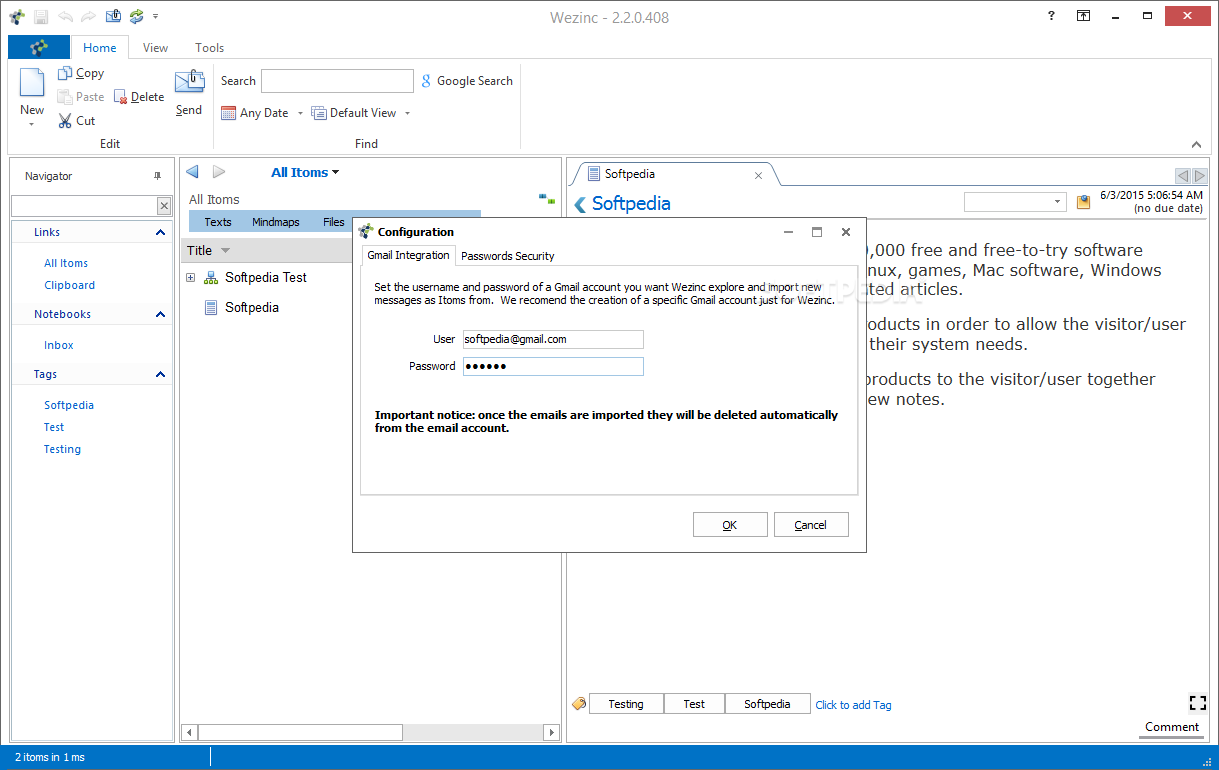Click the mindmap view icon near All Items
This screenshot has height=770, width=1219.
click(x=547, y=199)
